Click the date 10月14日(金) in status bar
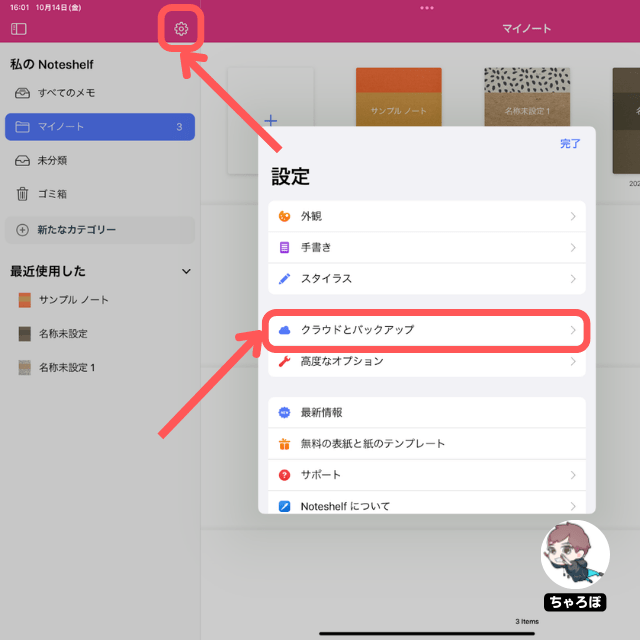This screenshot has width=640, height=640. pyautogui.click(x=58, y=8)
